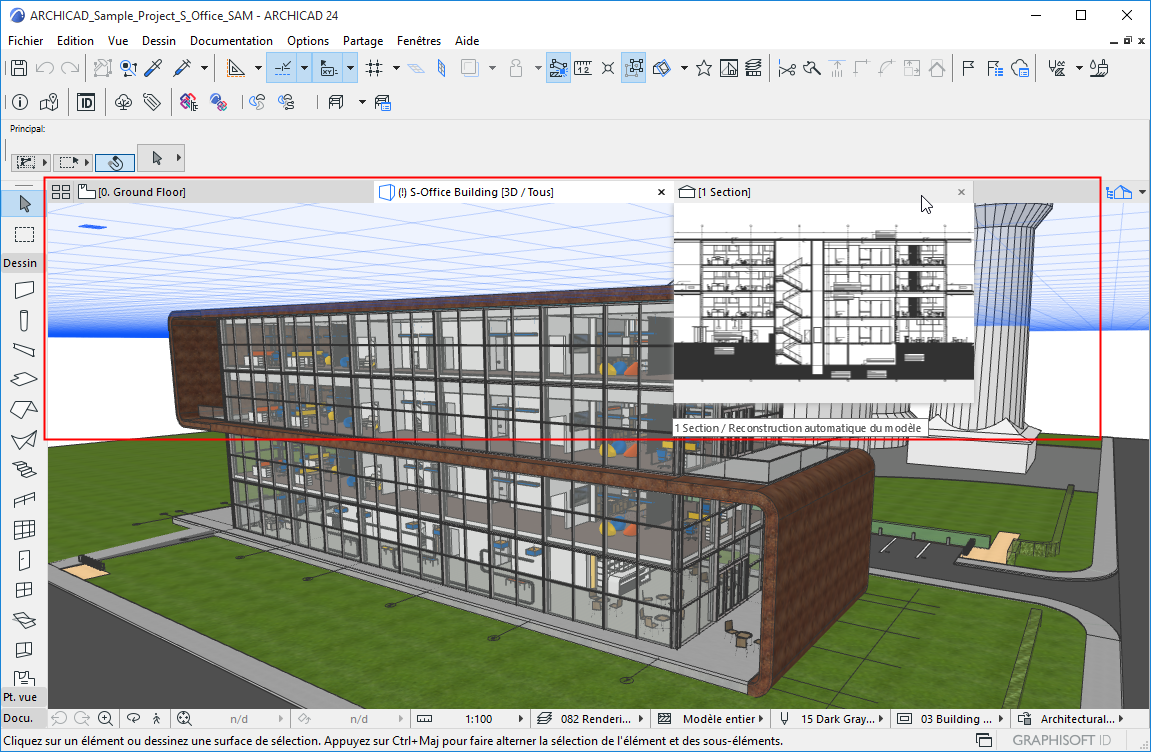The height and width of the screenshot is (752, 1151).
Task: Open Favorites with the star icon
Action: [704, 68]
